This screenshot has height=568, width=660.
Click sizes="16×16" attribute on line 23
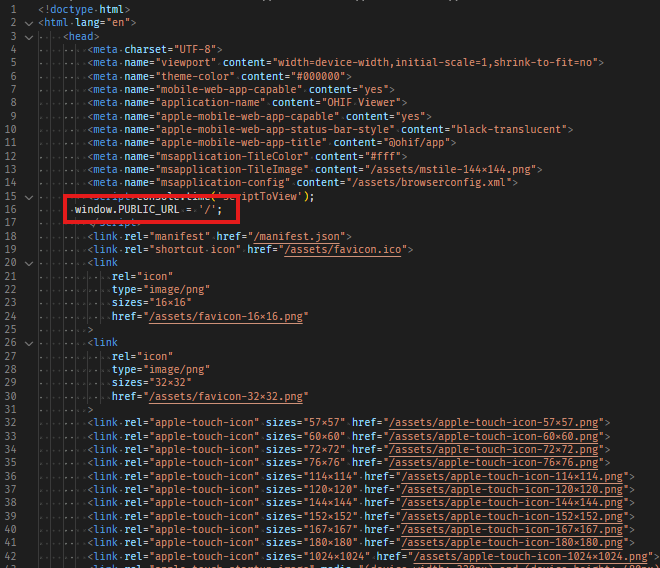click(x=152, y=302)
